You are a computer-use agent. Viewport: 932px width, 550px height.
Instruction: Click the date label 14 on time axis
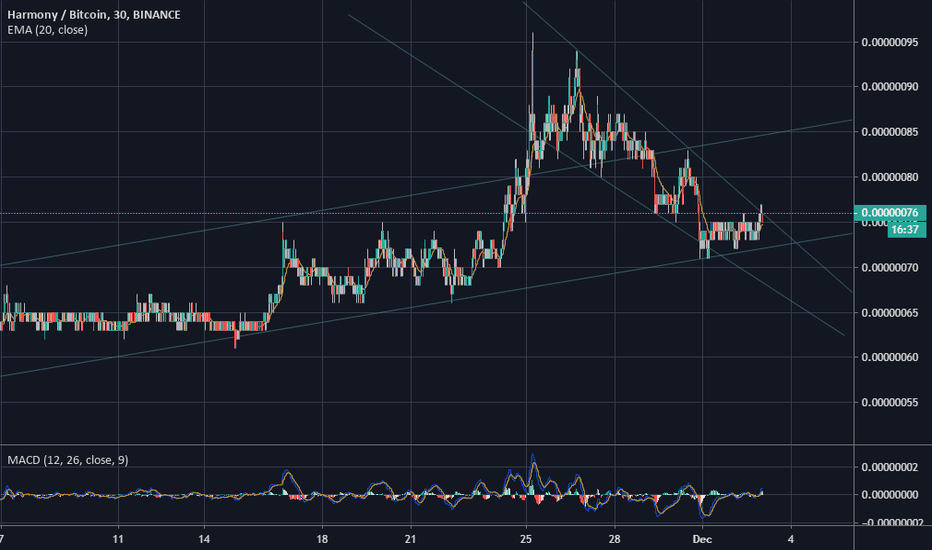[x=204, y=539]
